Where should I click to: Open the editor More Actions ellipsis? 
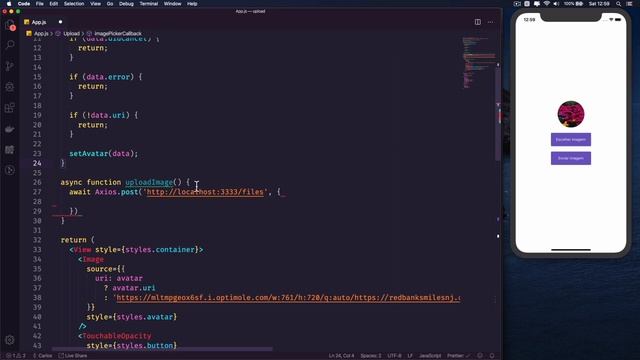coord(491,22)
